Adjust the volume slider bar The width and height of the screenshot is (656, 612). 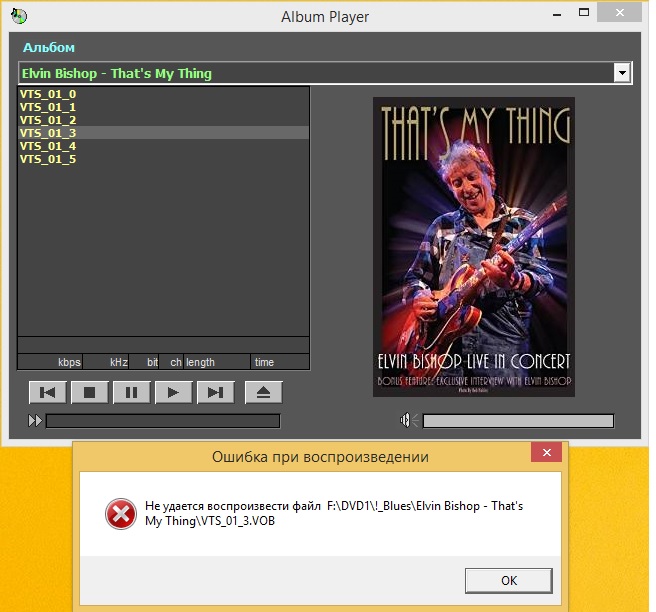pos(518,421)
